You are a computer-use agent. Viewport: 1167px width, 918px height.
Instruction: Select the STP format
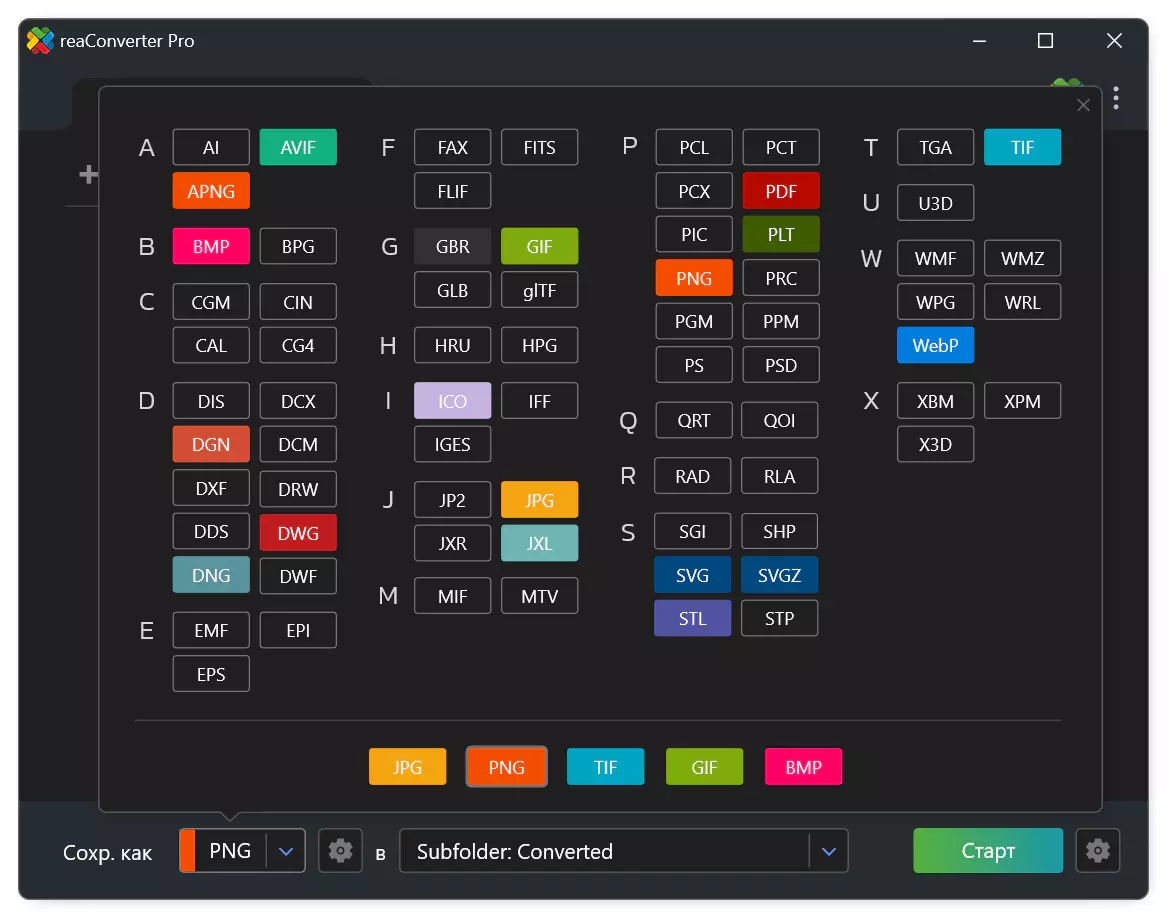pos(779,619)
